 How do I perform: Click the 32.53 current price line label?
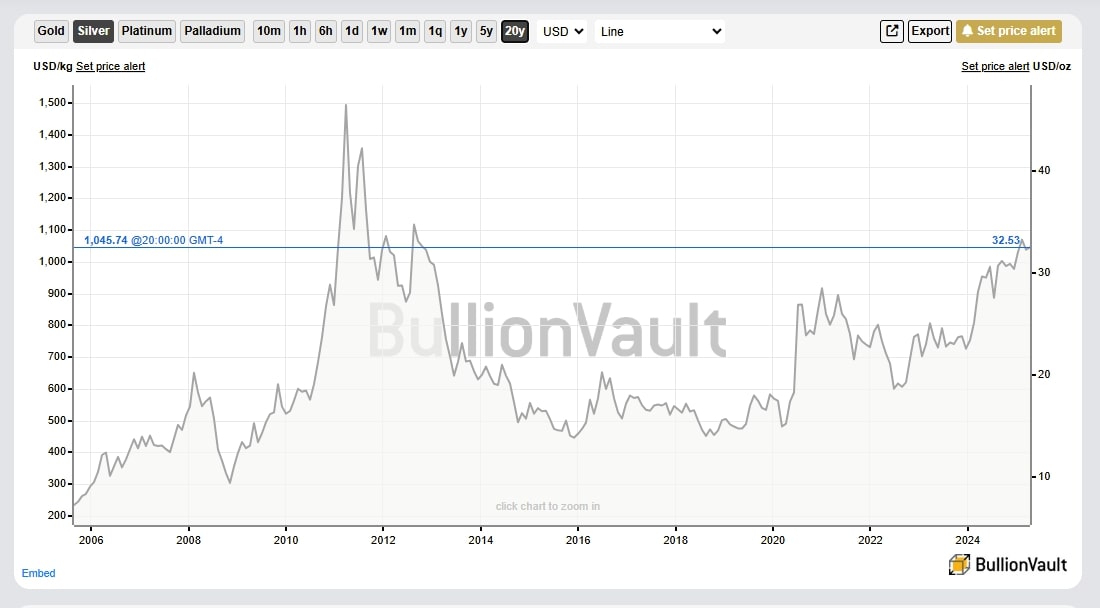tap(1005, 240)
